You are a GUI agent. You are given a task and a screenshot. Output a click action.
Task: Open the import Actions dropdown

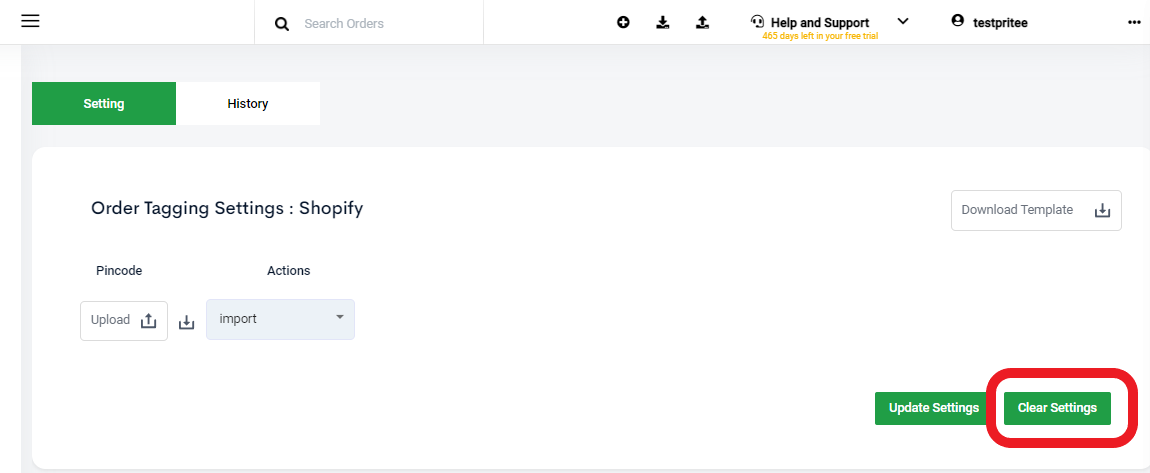click(x=280, y=320)
